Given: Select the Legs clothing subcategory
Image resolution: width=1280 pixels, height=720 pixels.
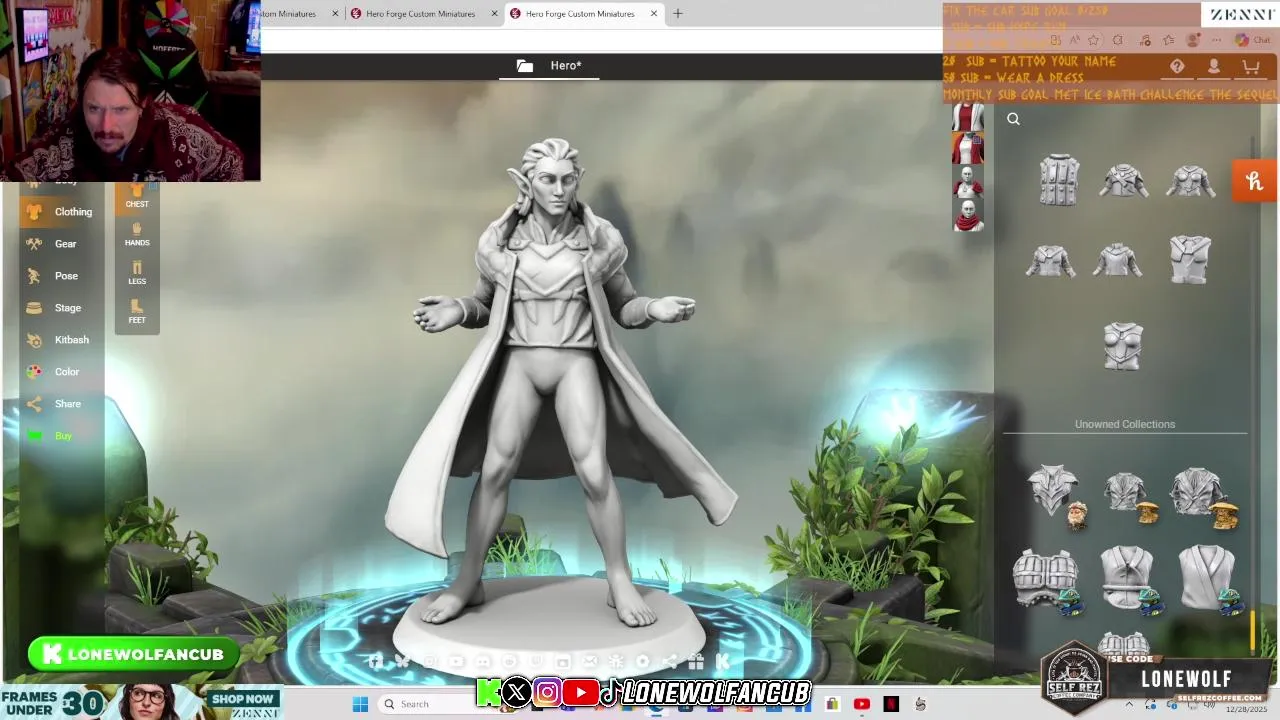Looking at the screenshot, I should point(137,273).
